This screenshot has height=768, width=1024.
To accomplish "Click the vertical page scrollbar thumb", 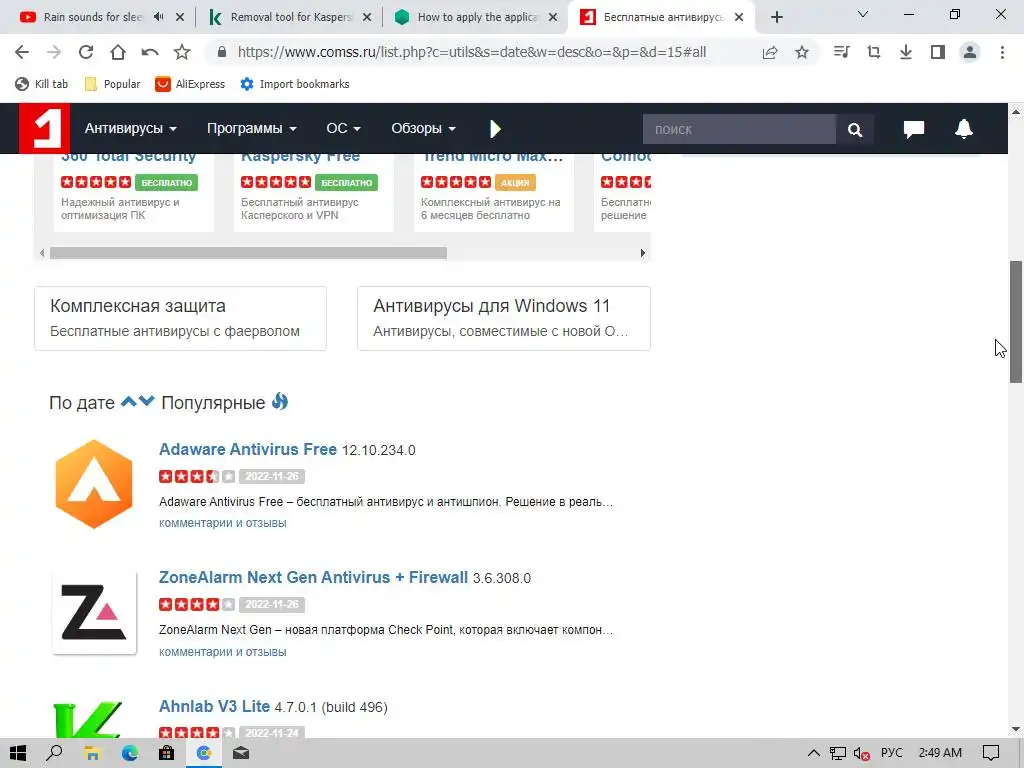I will pyautogui.click(x=1016, y=322).
